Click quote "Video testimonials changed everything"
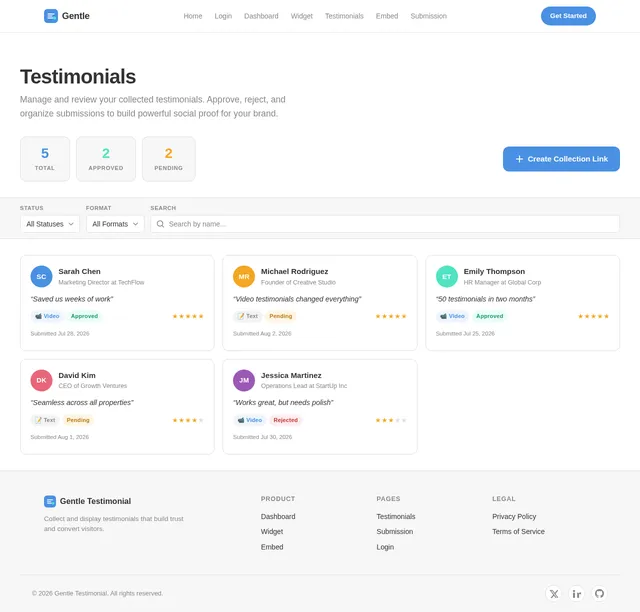 [x=297, y=299]
